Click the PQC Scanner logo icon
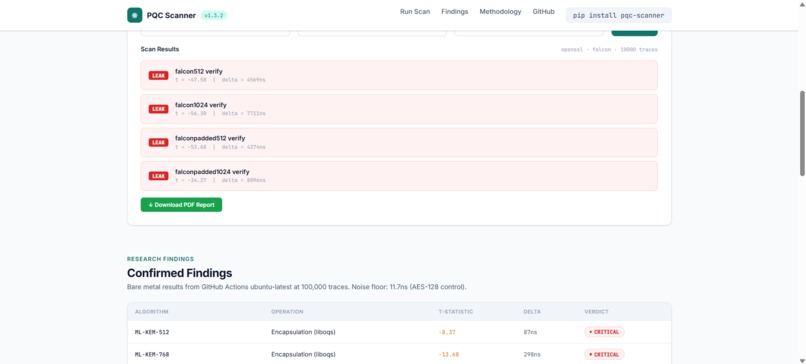This screenshot has width=806, height=364. 135,15
